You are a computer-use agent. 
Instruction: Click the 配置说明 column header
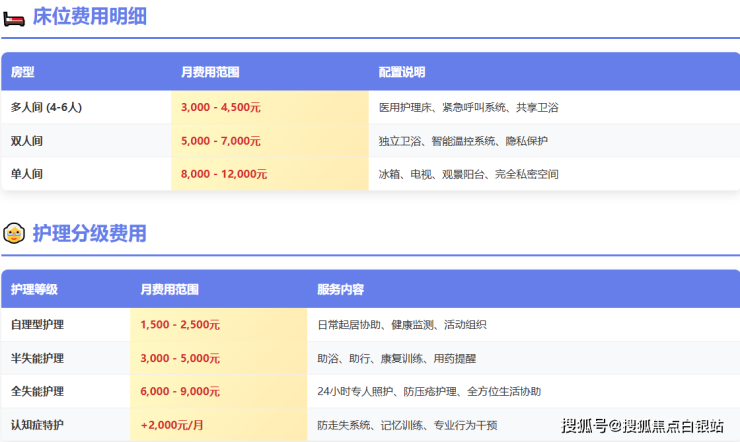402,72
